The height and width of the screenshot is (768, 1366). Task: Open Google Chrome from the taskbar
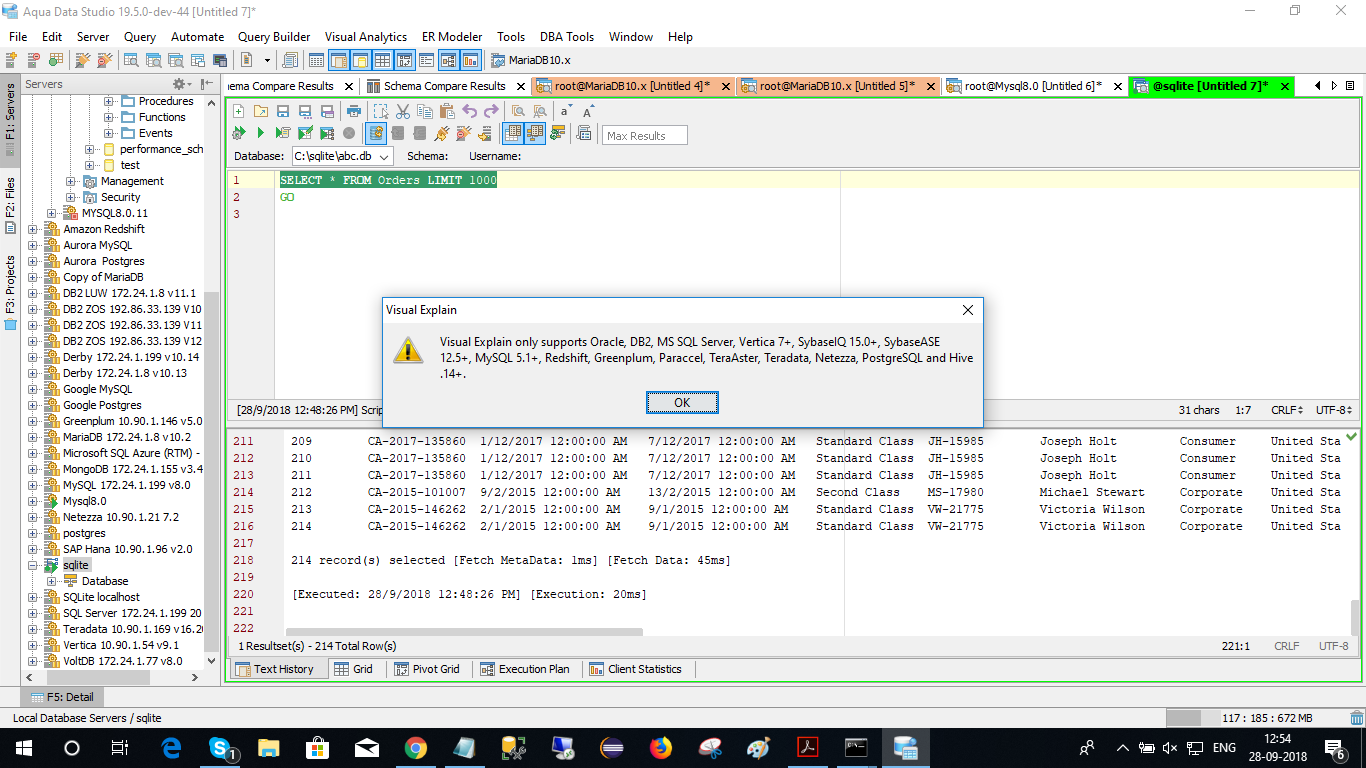pyautogui.click(x=416, y=748)
